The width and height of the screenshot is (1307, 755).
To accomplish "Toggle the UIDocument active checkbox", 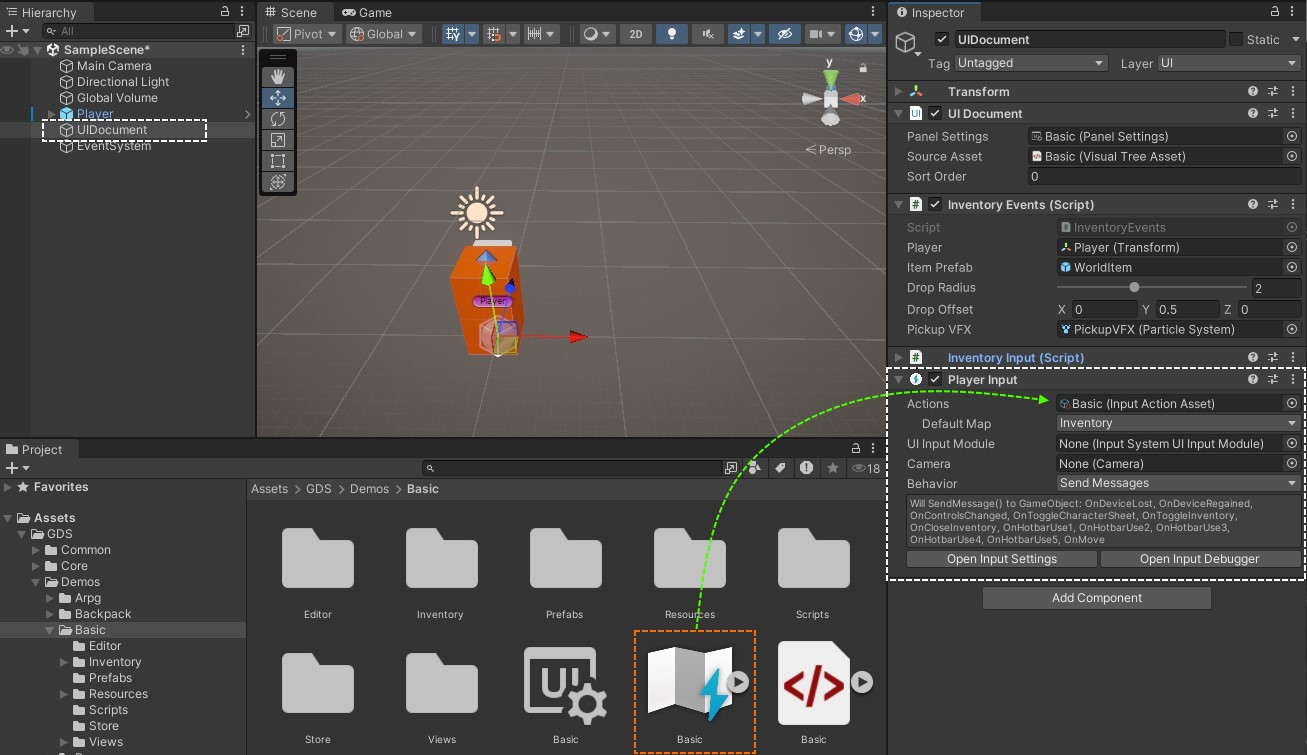I will click(x=941, y=40).
